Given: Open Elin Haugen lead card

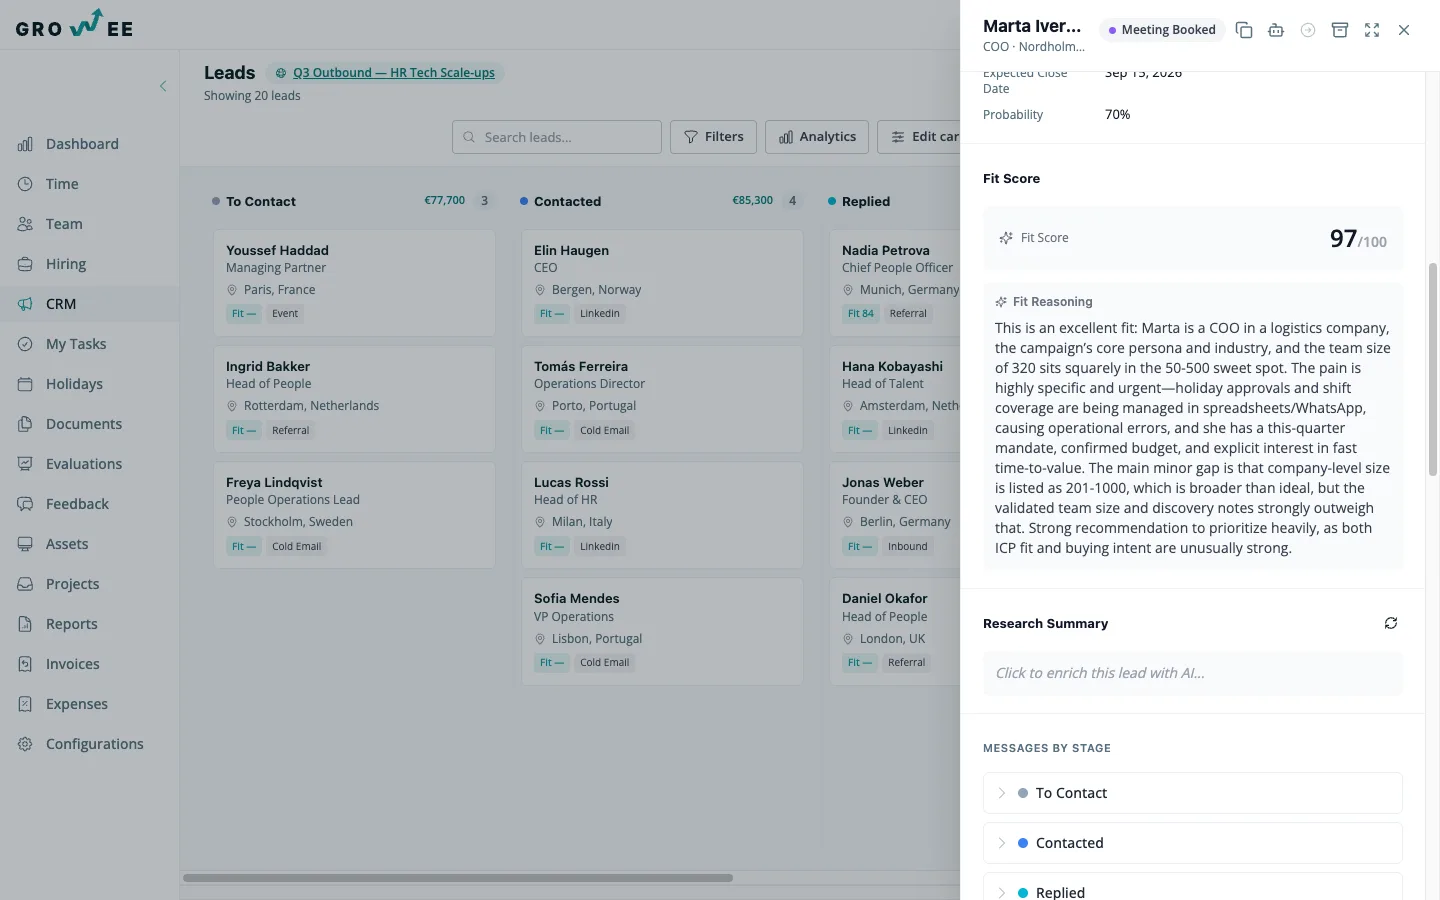Looking at the screenshot, I should click(662, 282).
